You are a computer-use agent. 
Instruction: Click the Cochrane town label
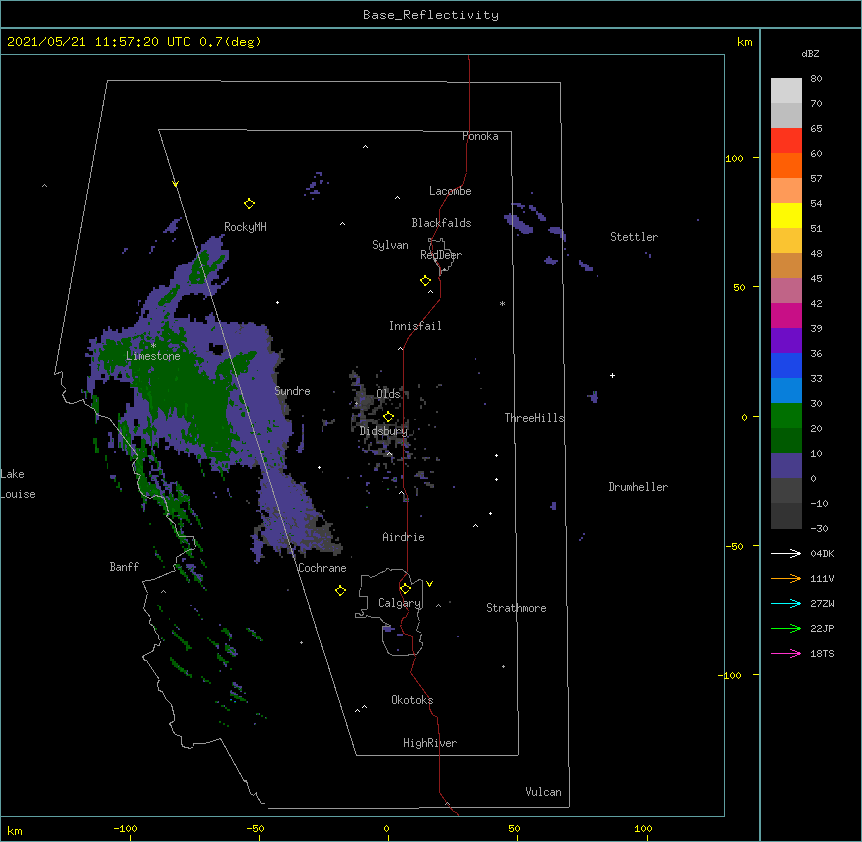tap(322, 568)
